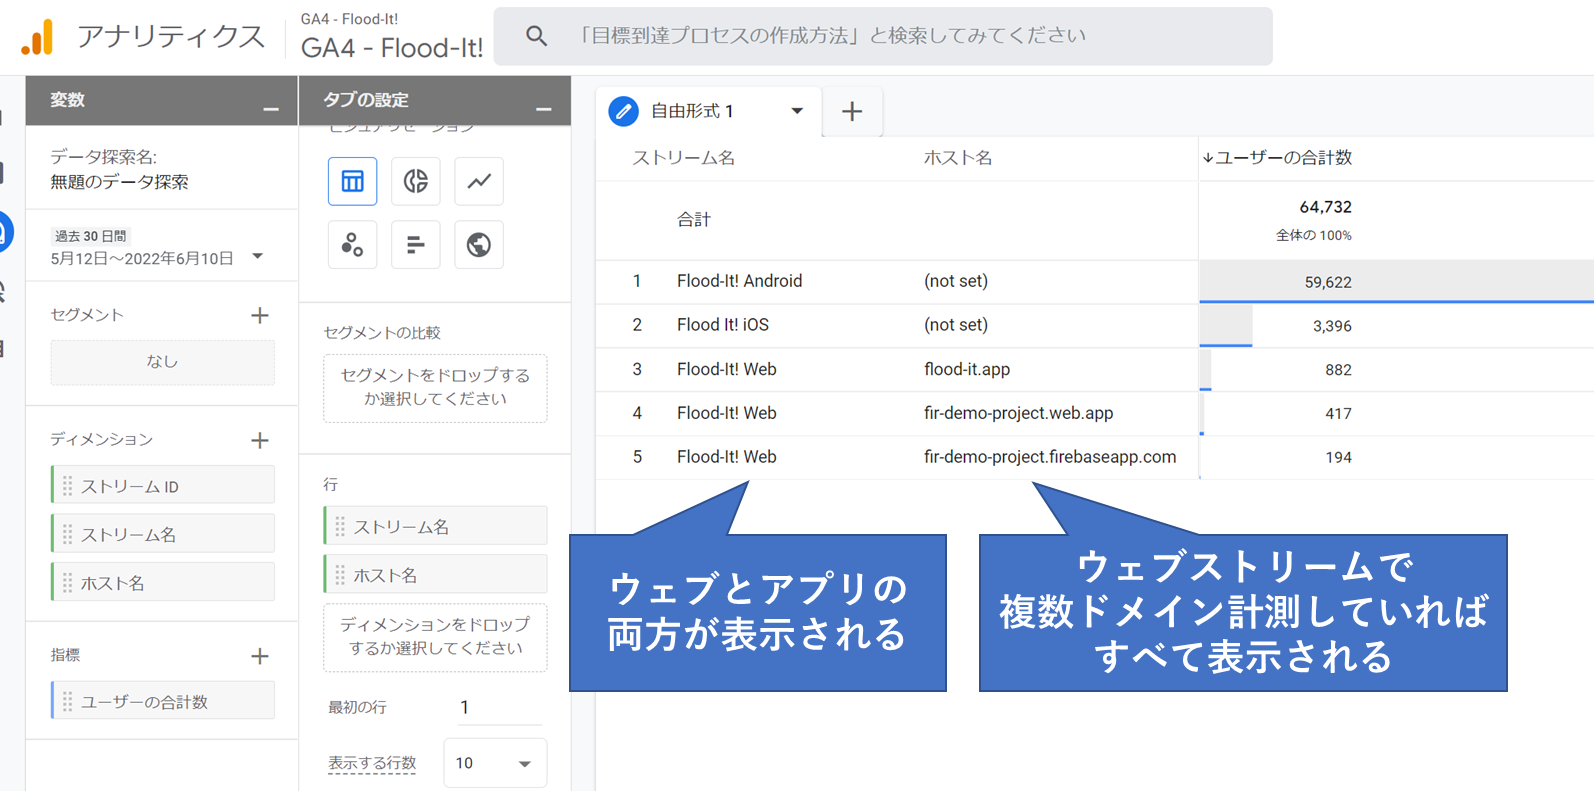
Task: Click the search magnifier icon
Action: (537, 36)
